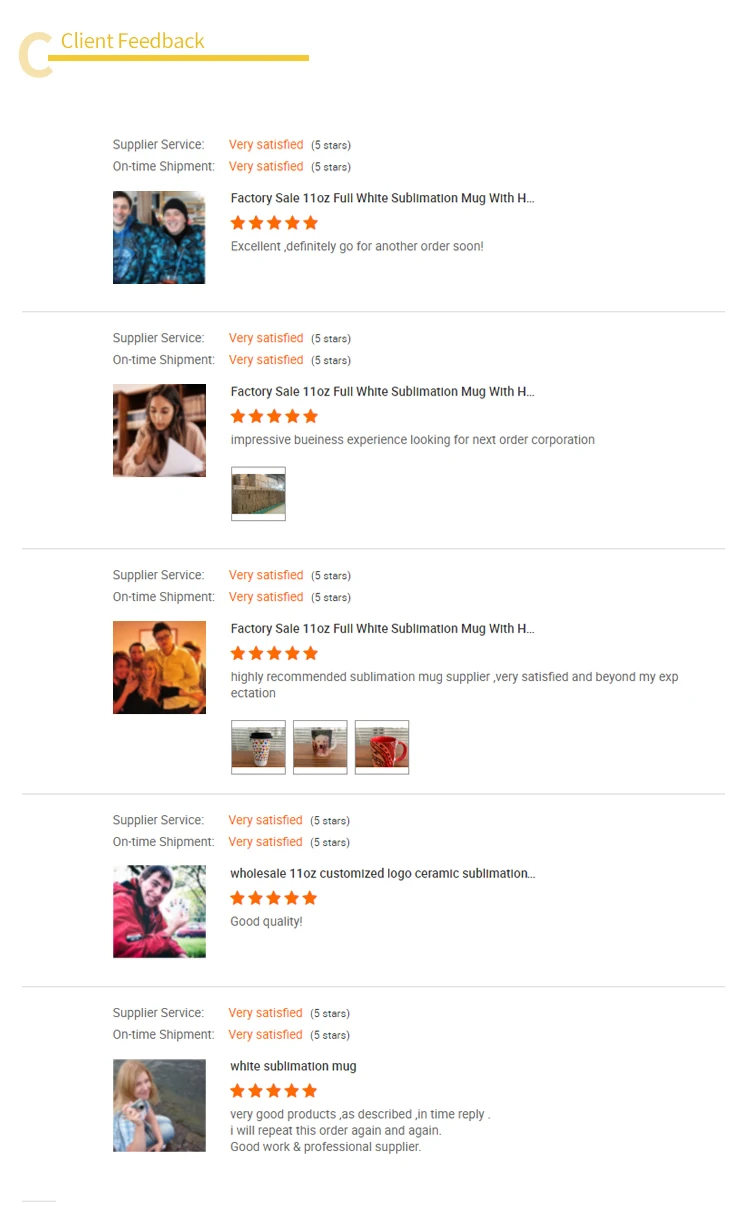
Task: Open the blonde woman with camera avatar
Action: click(159, 1105)
